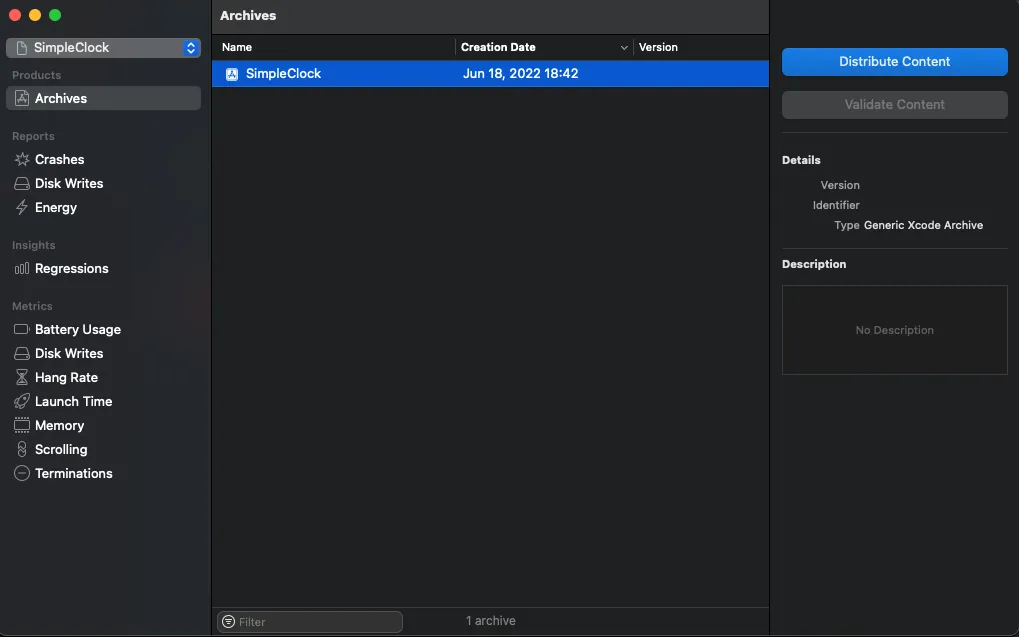The height and width of the screenshot is (637, 1019).
Task: Click the Archives icon in sidebar
Action: pyautogui.click(x=22, y=98)
